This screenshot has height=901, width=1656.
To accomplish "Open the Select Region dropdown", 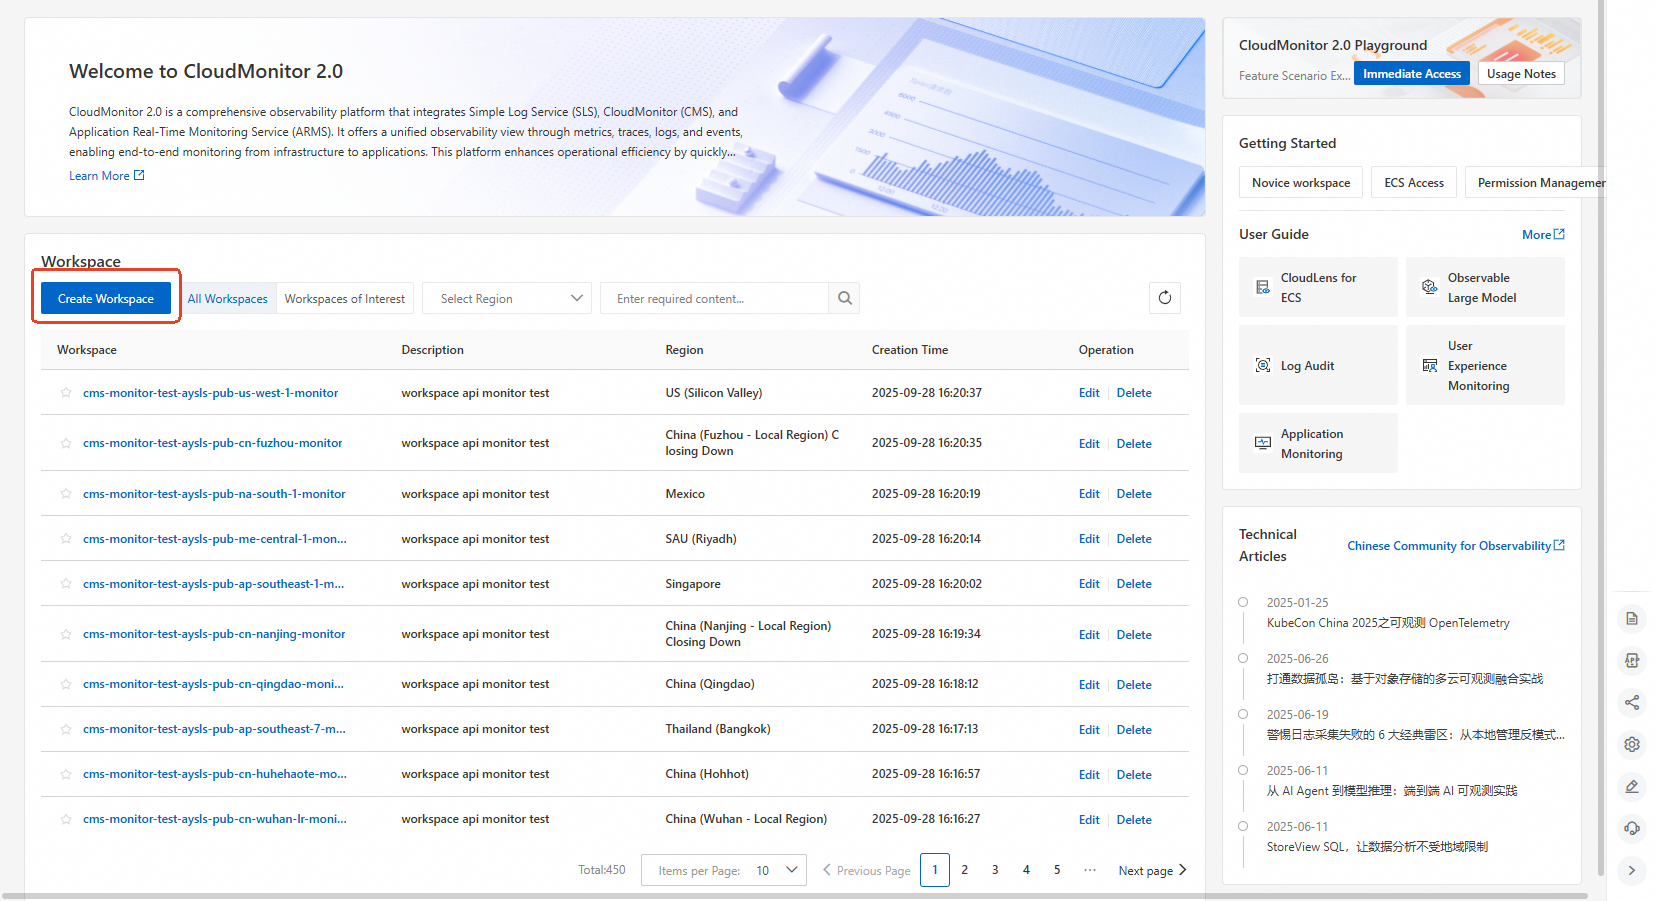I will click(x=507, y=298).
